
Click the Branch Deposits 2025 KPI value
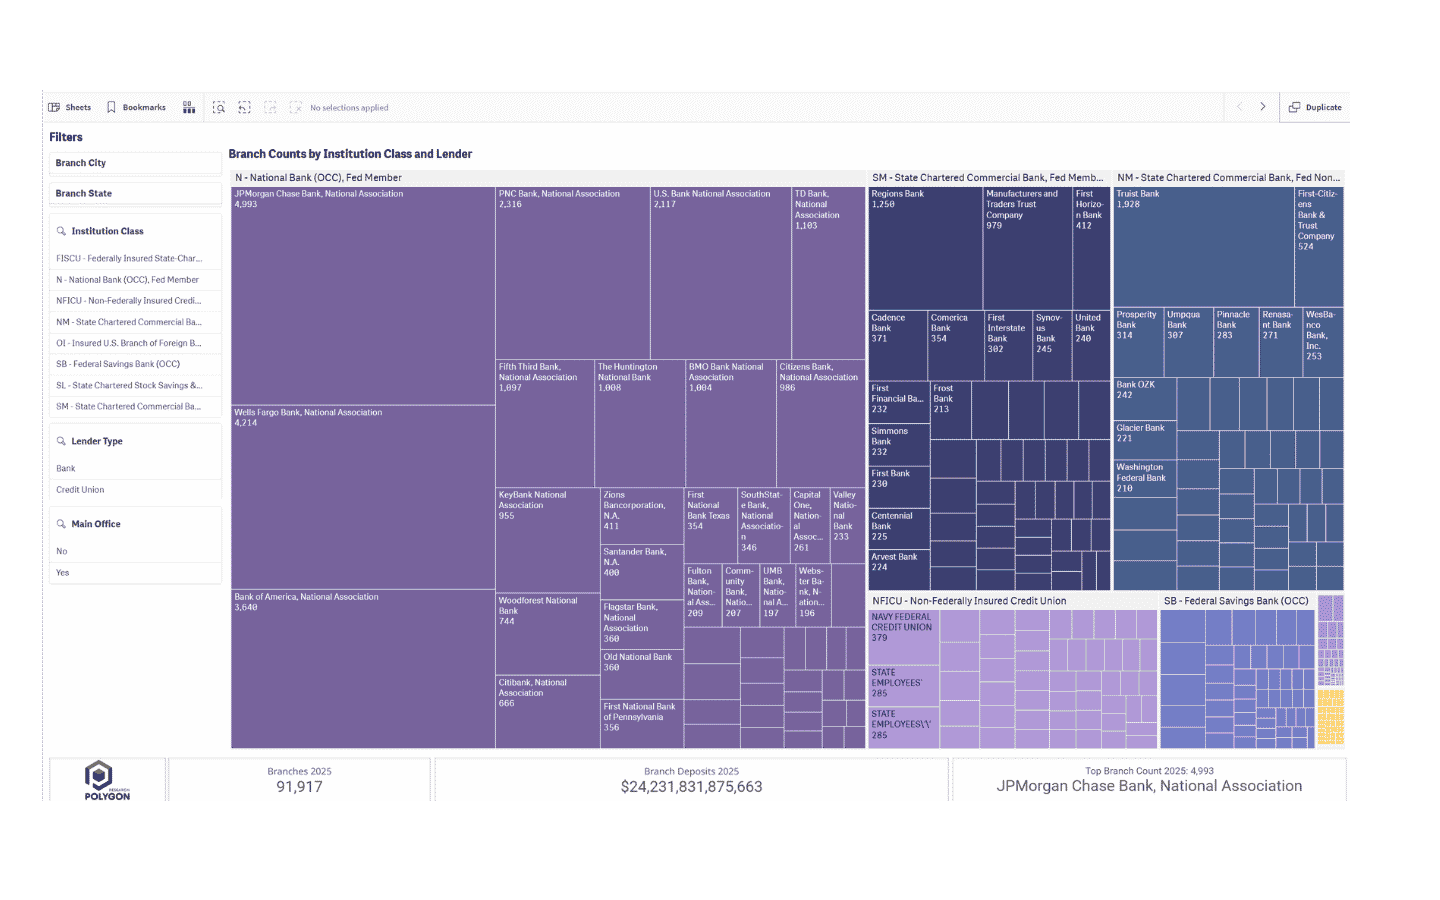click(691, 787)
